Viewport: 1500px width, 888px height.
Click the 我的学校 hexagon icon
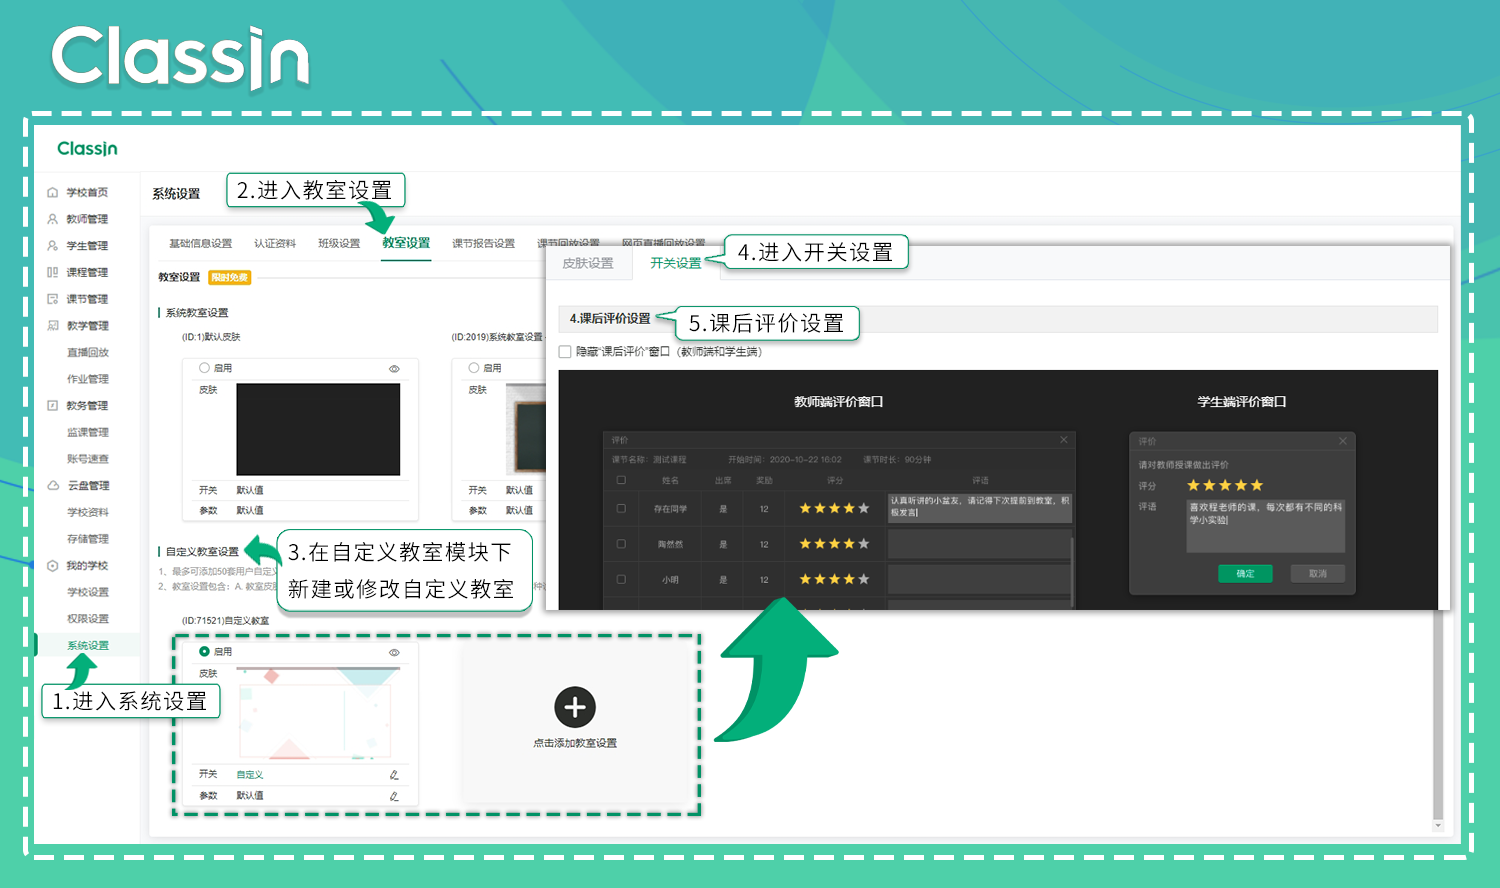(53, 565)
